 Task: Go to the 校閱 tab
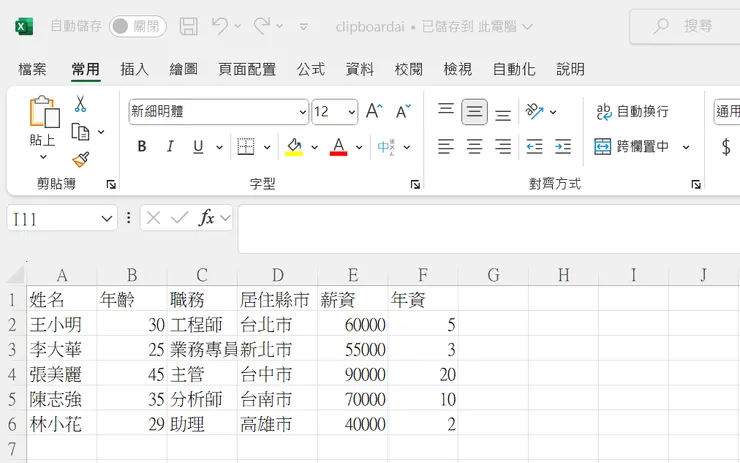(409, 69)
